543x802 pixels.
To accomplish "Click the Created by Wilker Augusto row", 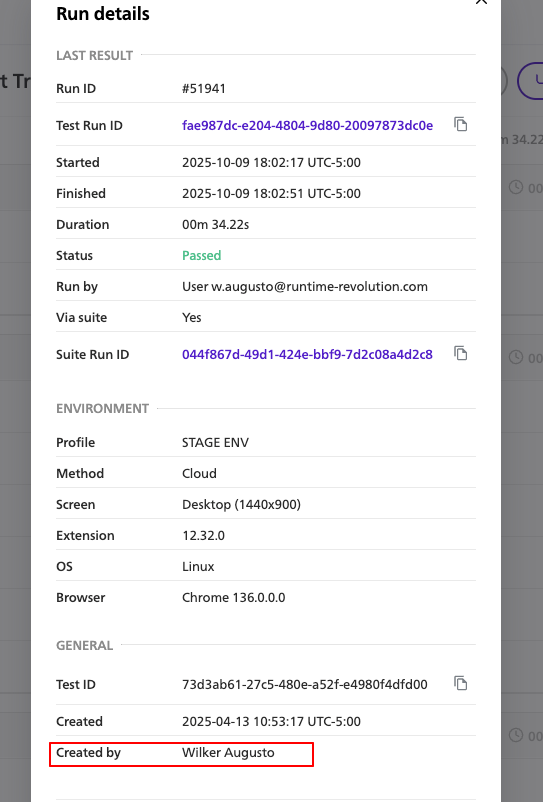I will [x=182, y=754].
